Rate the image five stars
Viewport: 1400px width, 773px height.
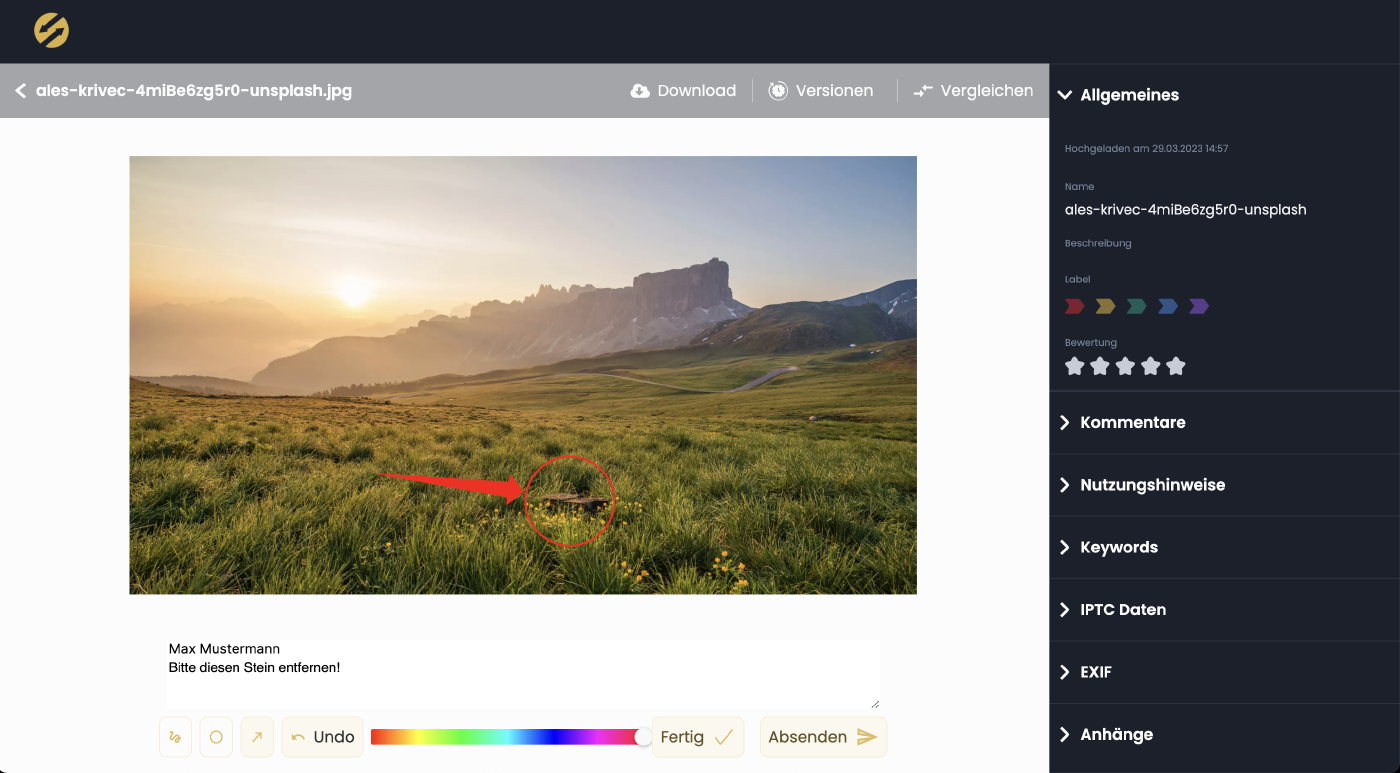point(1176,366)
